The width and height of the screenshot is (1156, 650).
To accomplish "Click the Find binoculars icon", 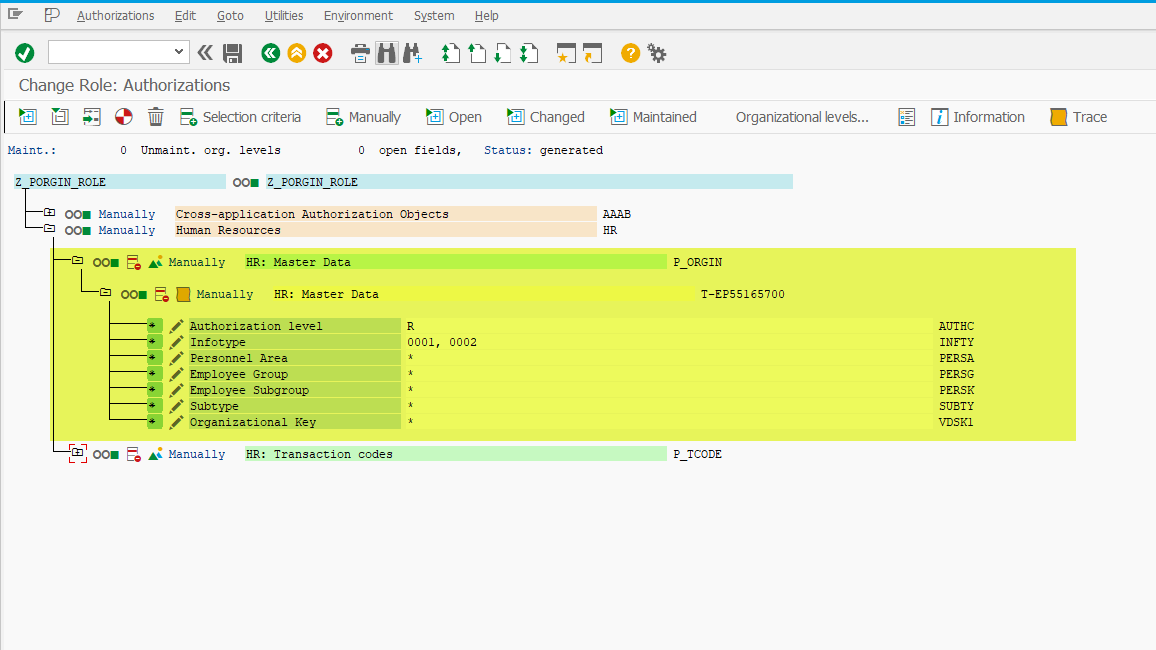I will point(386,53).
